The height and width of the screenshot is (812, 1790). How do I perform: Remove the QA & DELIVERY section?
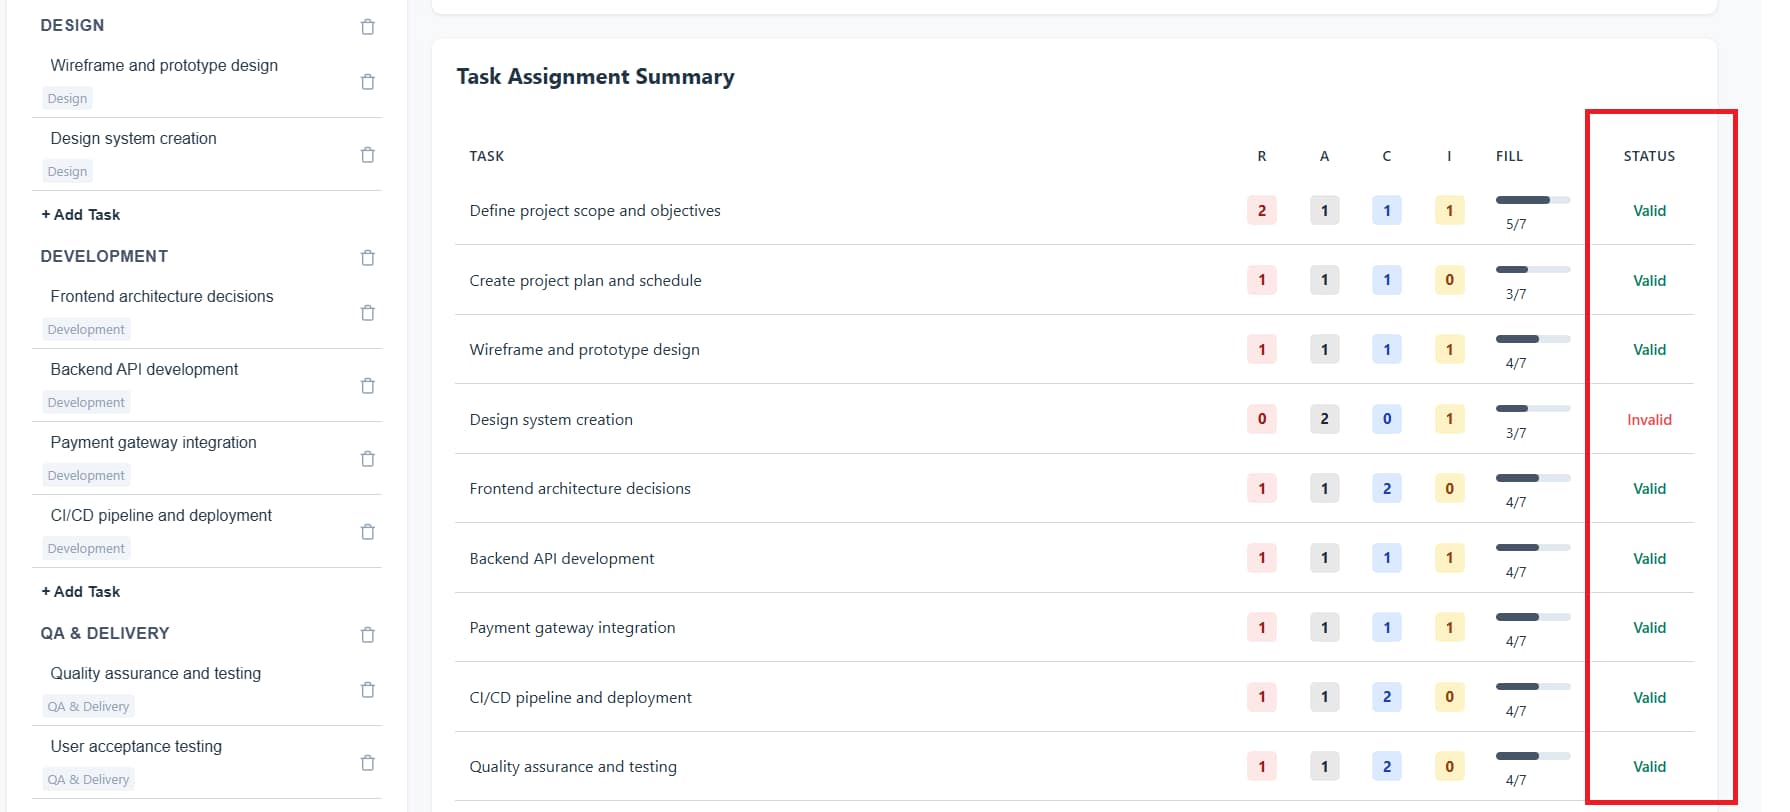pos(367,634)
